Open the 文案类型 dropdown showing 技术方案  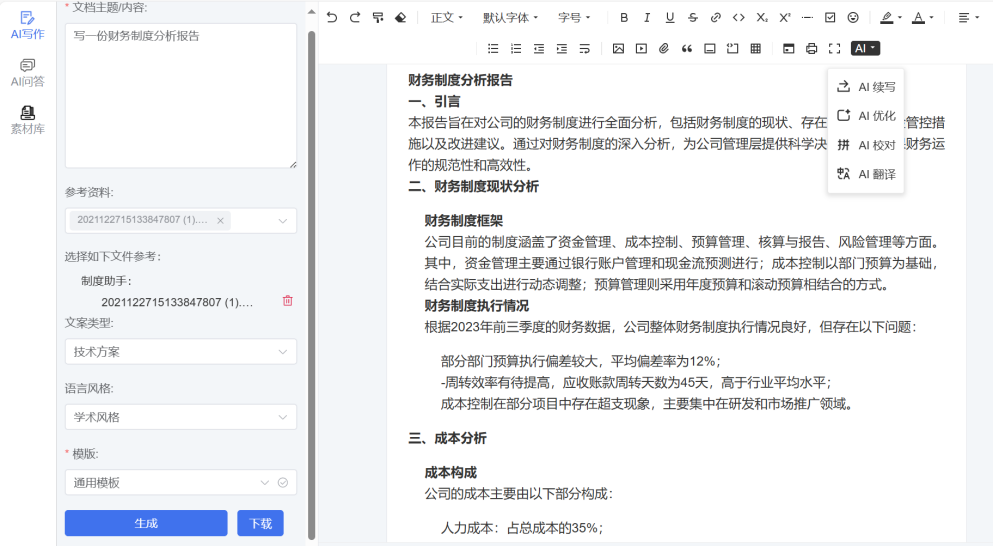181,352
